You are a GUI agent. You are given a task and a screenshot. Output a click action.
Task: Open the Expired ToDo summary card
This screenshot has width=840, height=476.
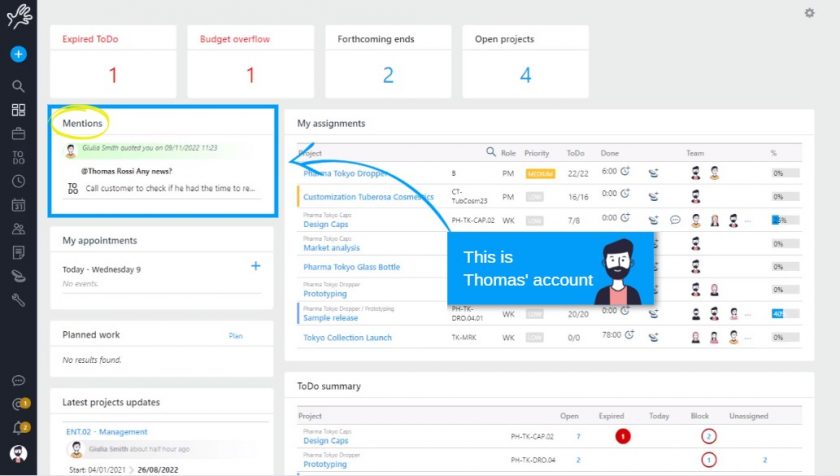[113, 62]
